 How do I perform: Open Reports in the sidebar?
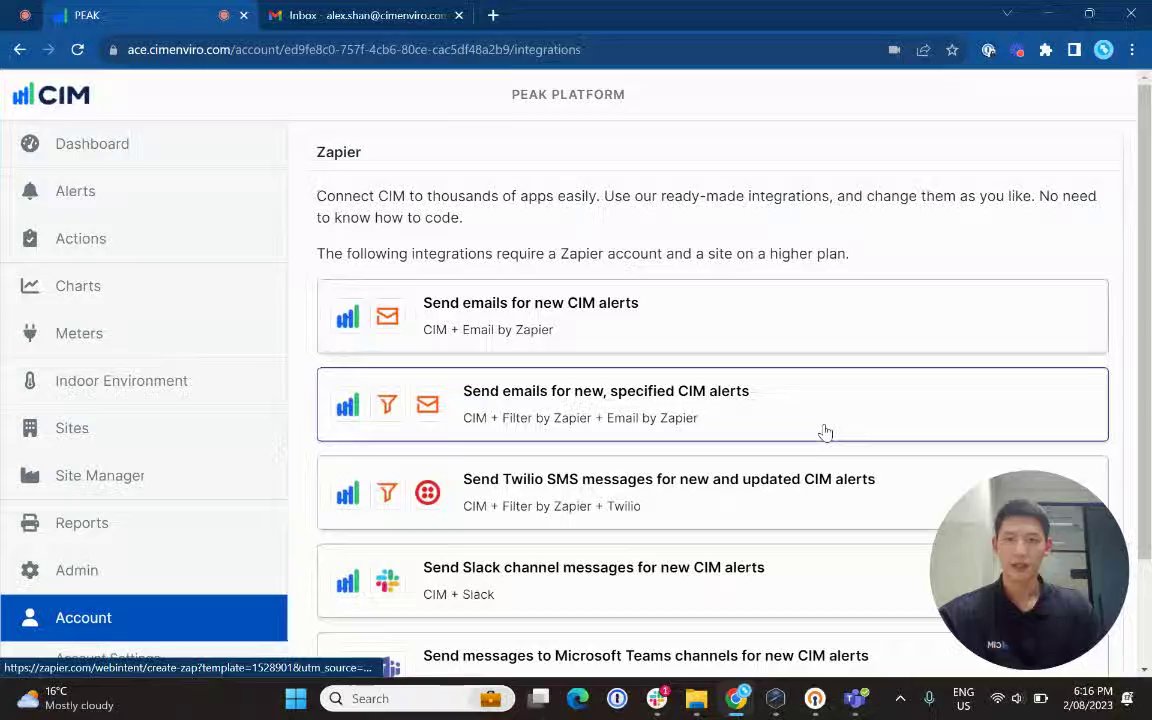(144, 523)
